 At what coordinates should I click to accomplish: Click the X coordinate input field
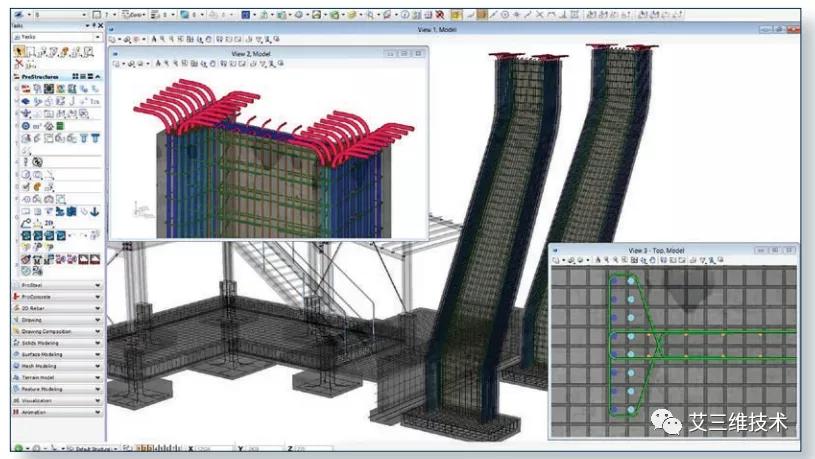(212, 449)
